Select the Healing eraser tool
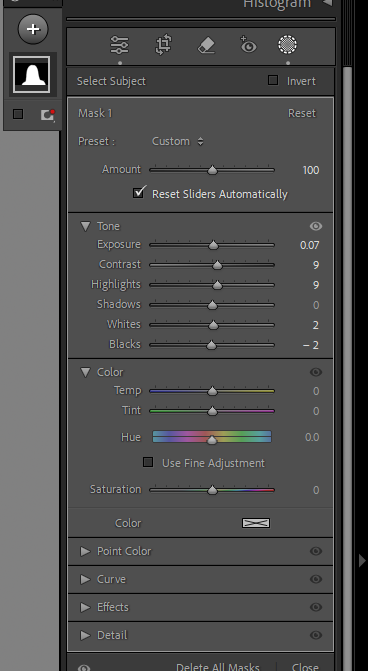The image size is (368, 671). click(206, 45)
